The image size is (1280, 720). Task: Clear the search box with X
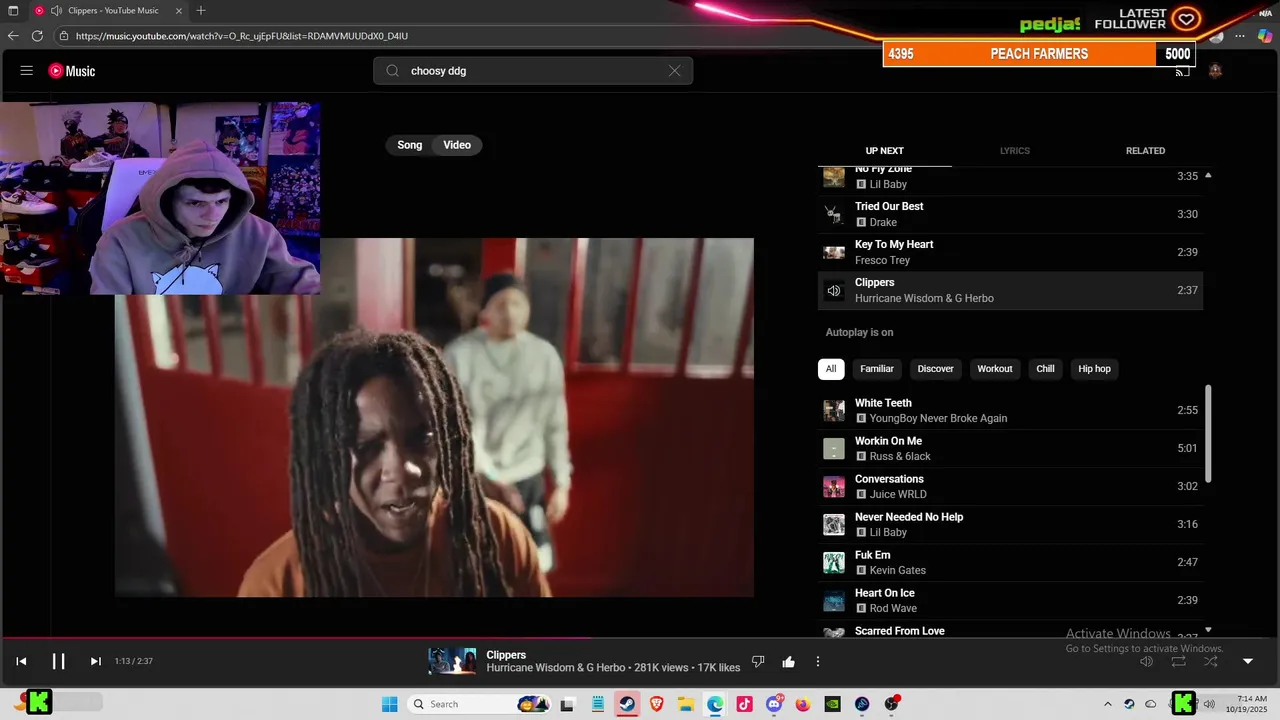[x=674, y=71]
